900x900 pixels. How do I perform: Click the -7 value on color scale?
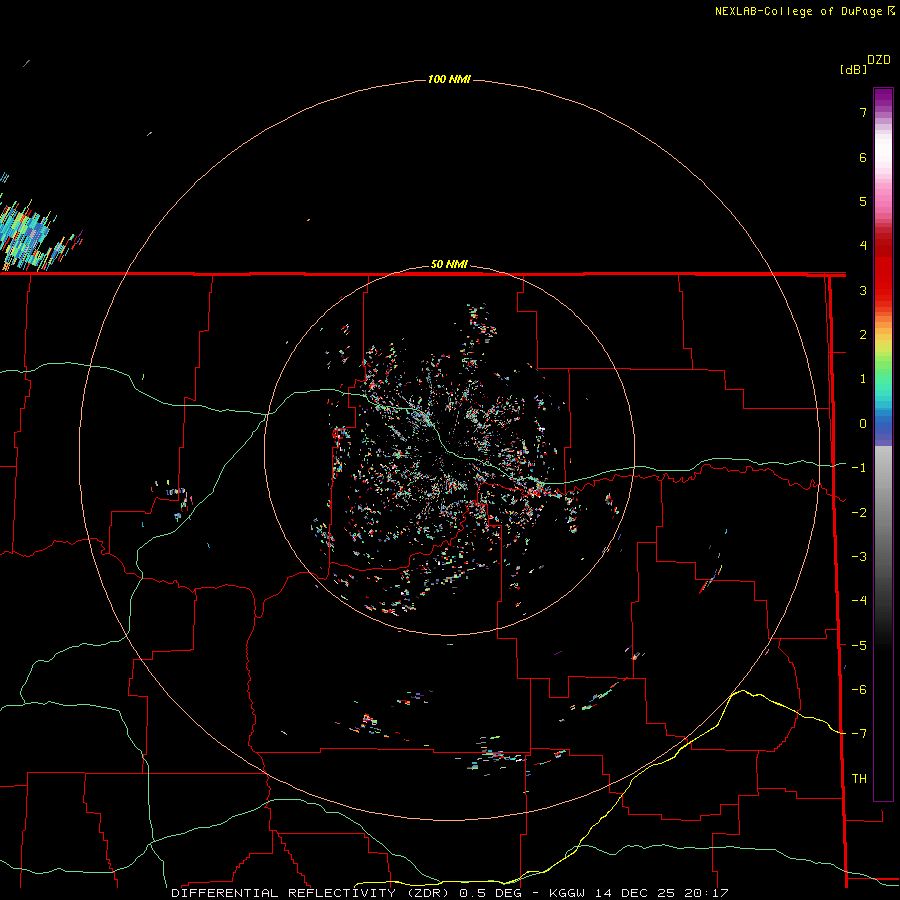click(x=859, y=734)
